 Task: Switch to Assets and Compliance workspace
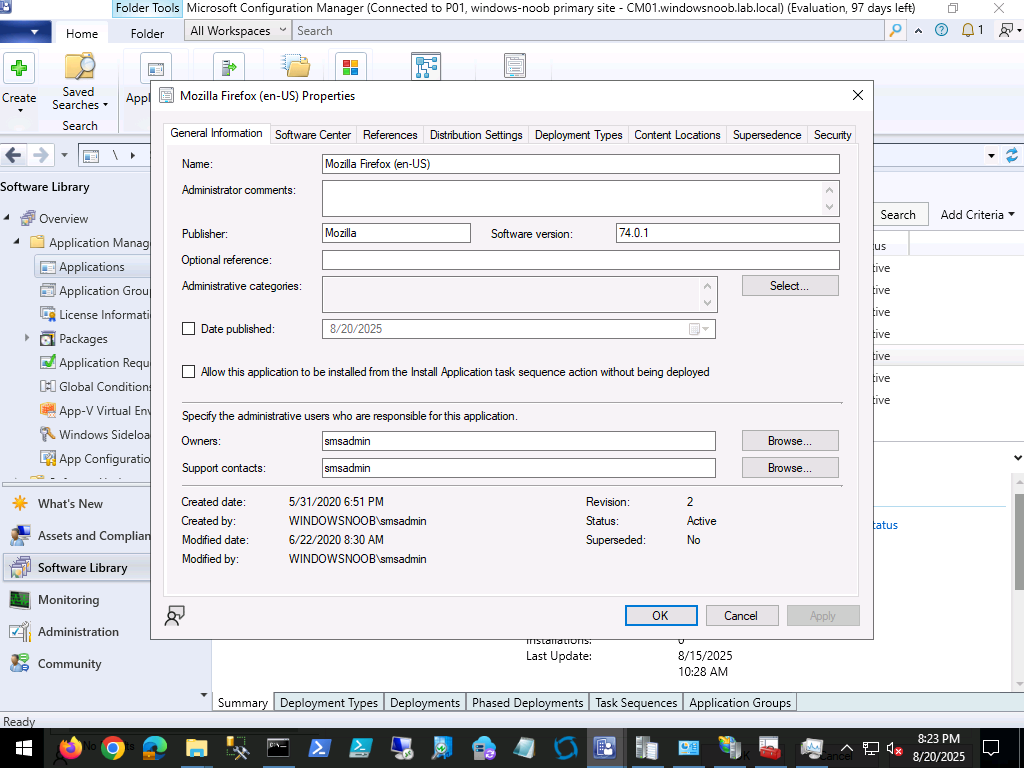pos(80,536)
